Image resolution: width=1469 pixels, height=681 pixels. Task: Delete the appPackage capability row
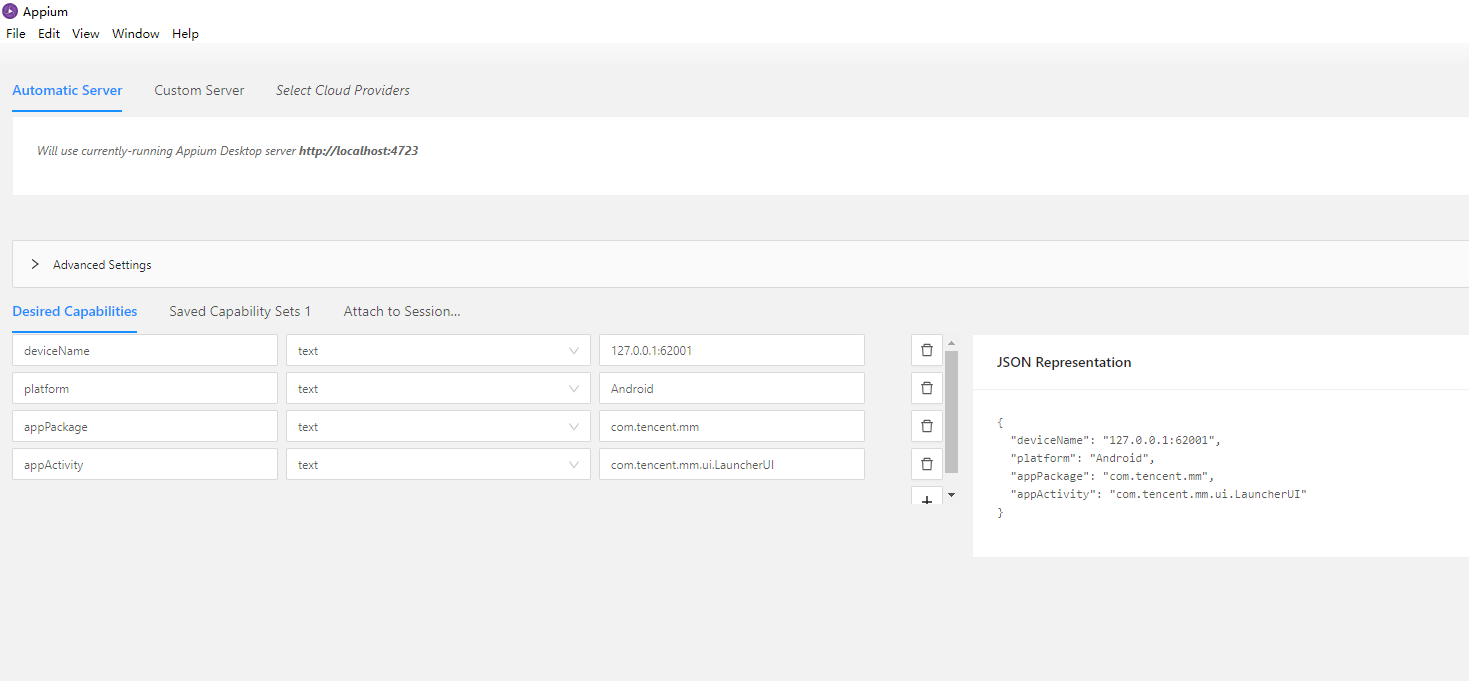click(x=927, y=426)
